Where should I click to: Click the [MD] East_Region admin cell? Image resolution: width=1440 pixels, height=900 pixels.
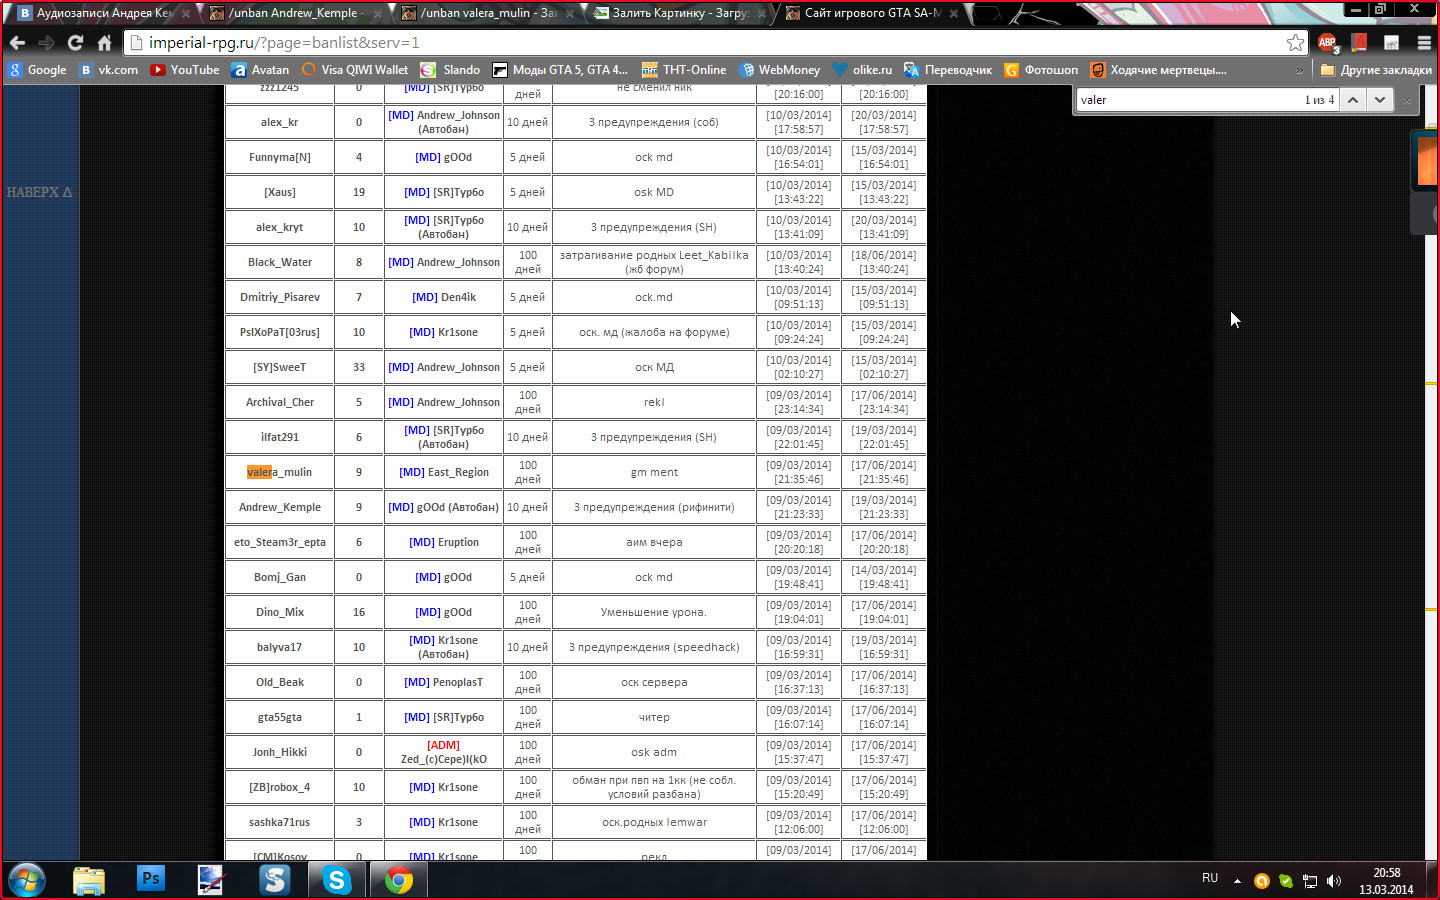pos(444,472)
